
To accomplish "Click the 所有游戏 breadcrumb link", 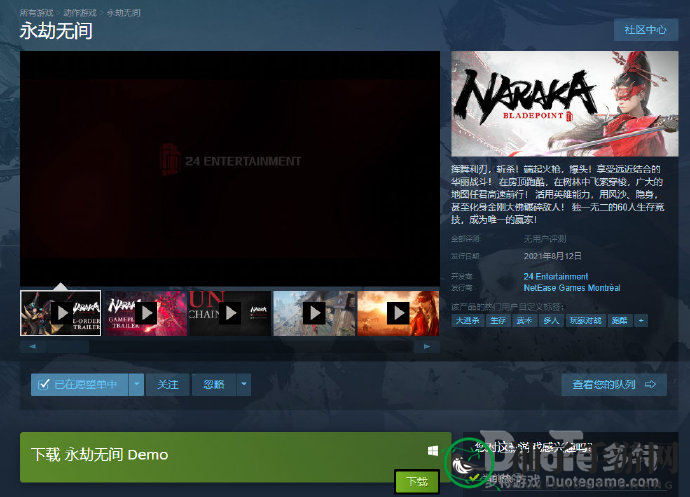I will tap(36, 13).
